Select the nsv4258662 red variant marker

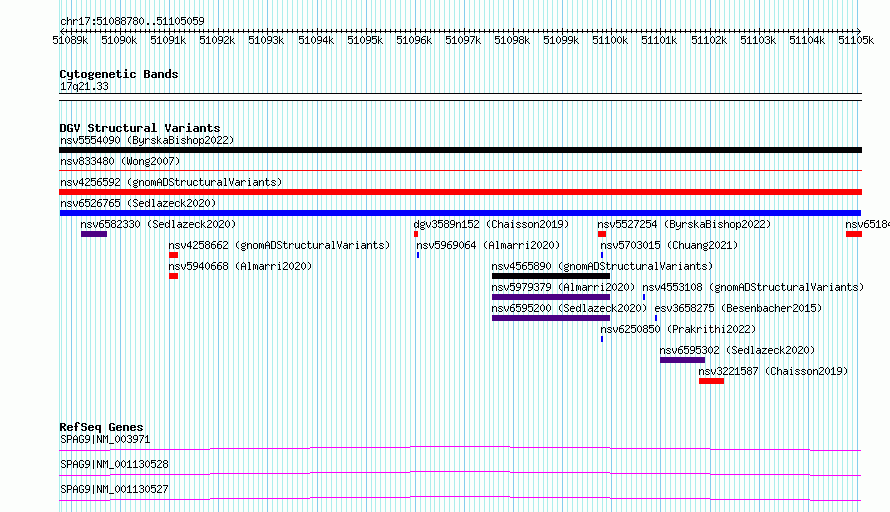[x=174, y=255]
